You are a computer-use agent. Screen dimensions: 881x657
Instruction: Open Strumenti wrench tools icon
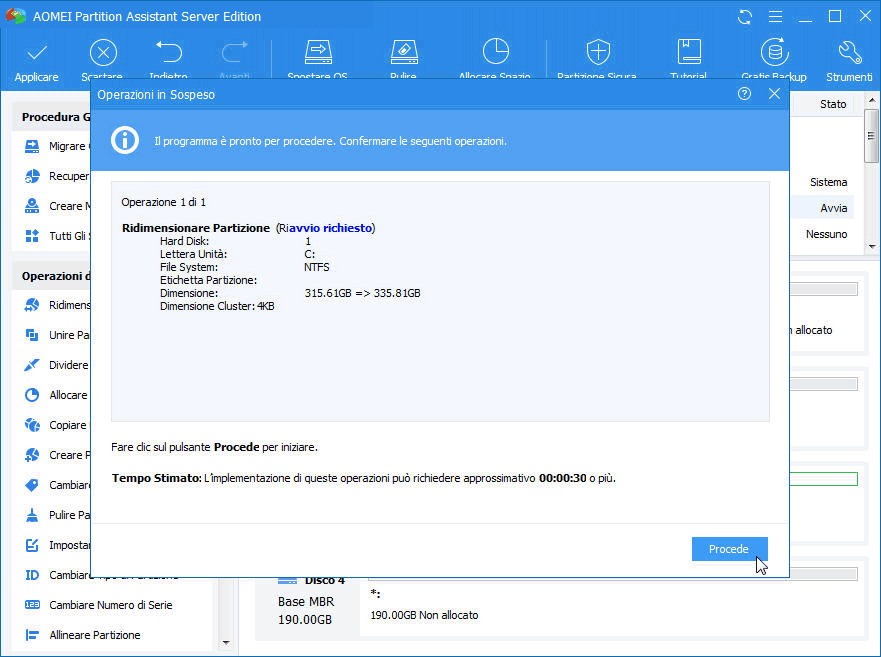pos(849,52)
